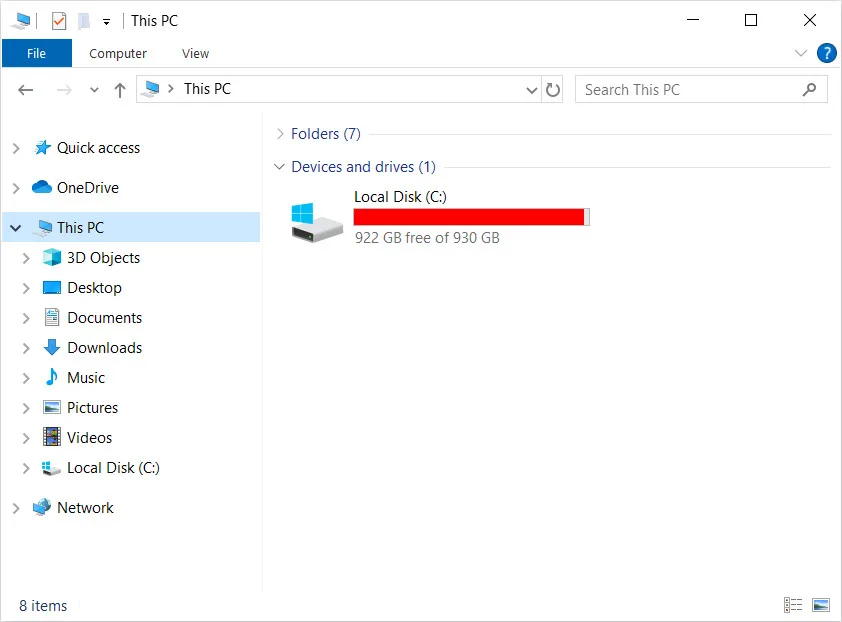The height and width of the screenshot is (622, 842).
Task: Click the Documents page icon
Action: pyautogui.click(x=52, y=317)
